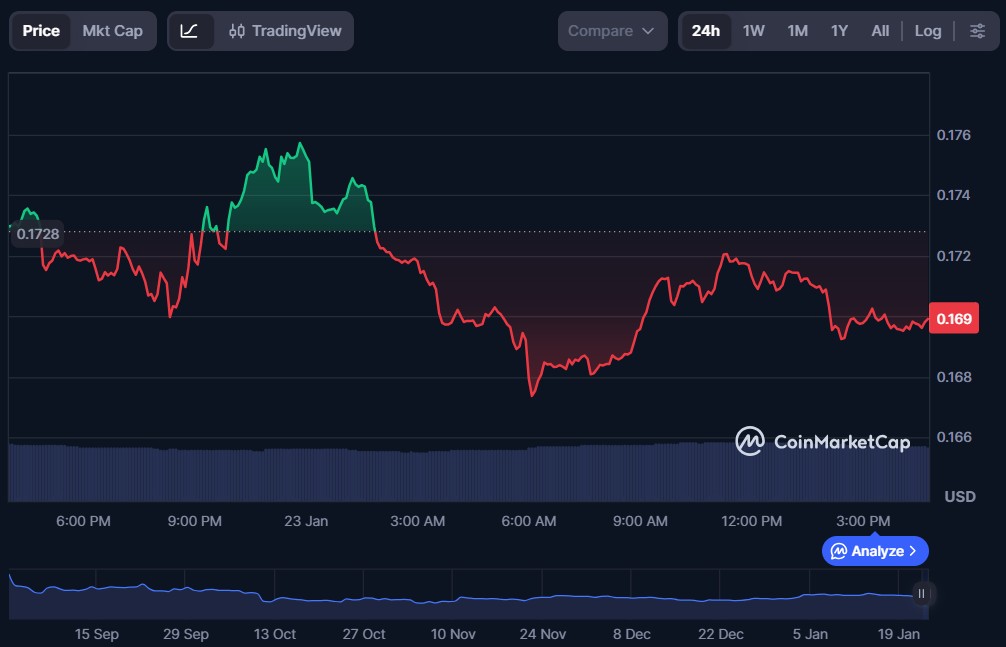Image resolution: width=1006 pixels, height=647 pixels.
Task: Click the Analyze button
Action: pyautogui.click(x=875, y=551)
